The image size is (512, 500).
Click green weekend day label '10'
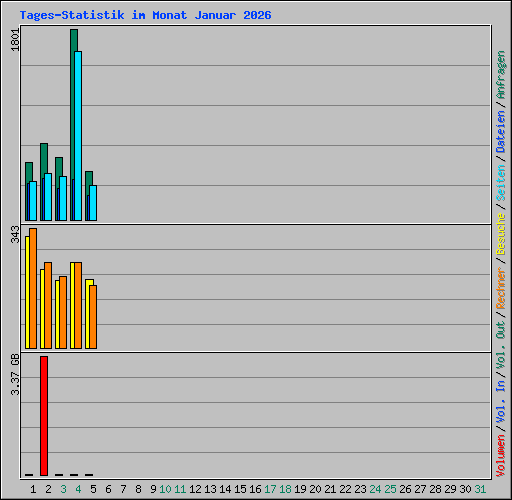point(165,489)
